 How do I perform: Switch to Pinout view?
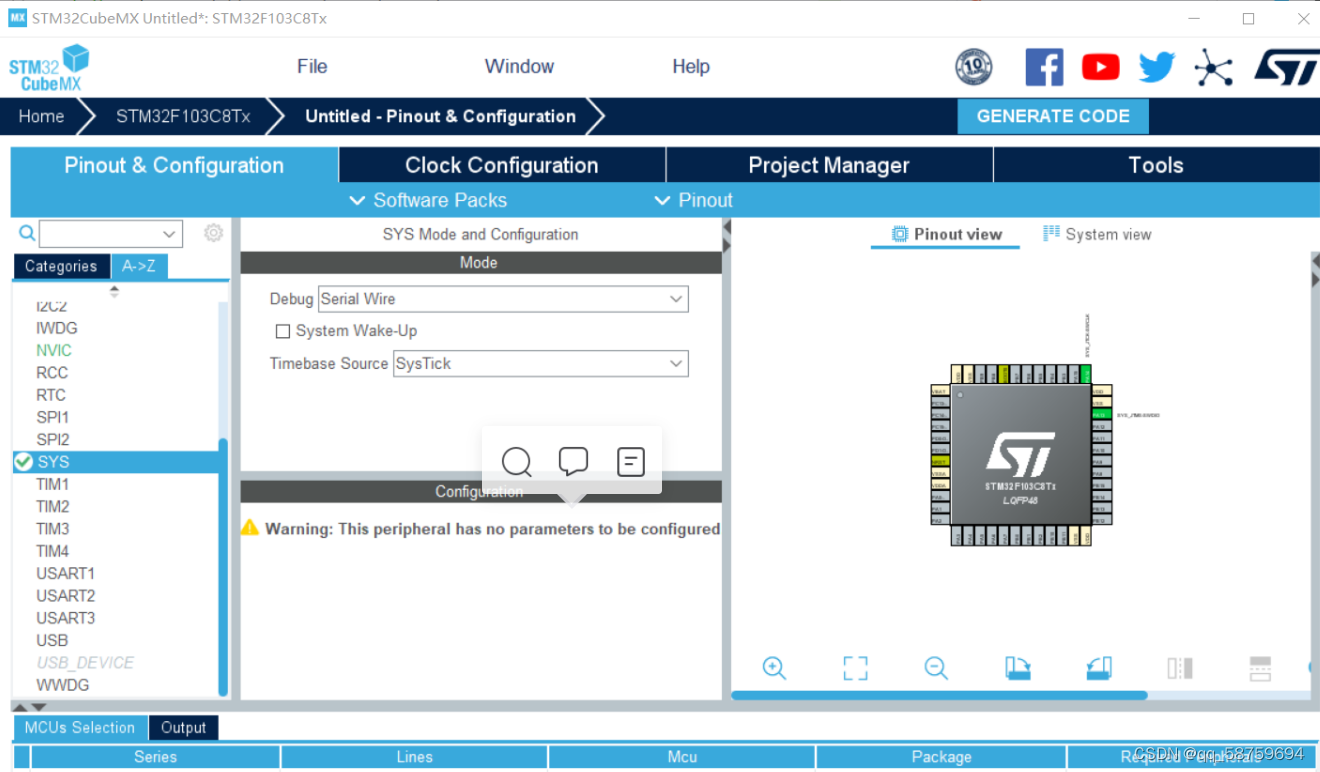click(944, 233)
